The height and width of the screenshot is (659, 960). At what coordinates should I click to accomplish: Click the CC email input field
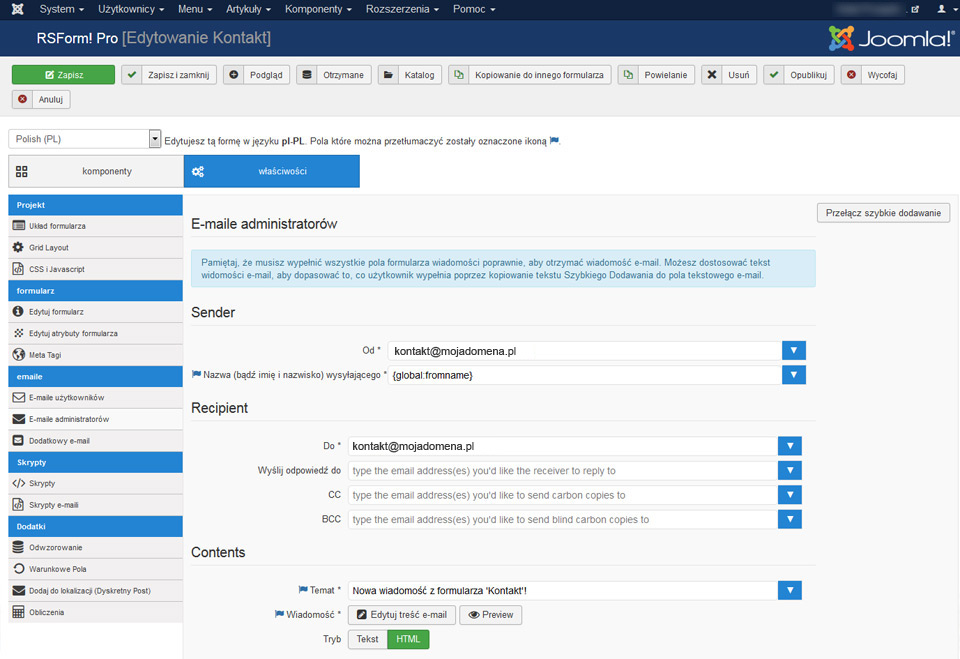[x=563, y=495]
